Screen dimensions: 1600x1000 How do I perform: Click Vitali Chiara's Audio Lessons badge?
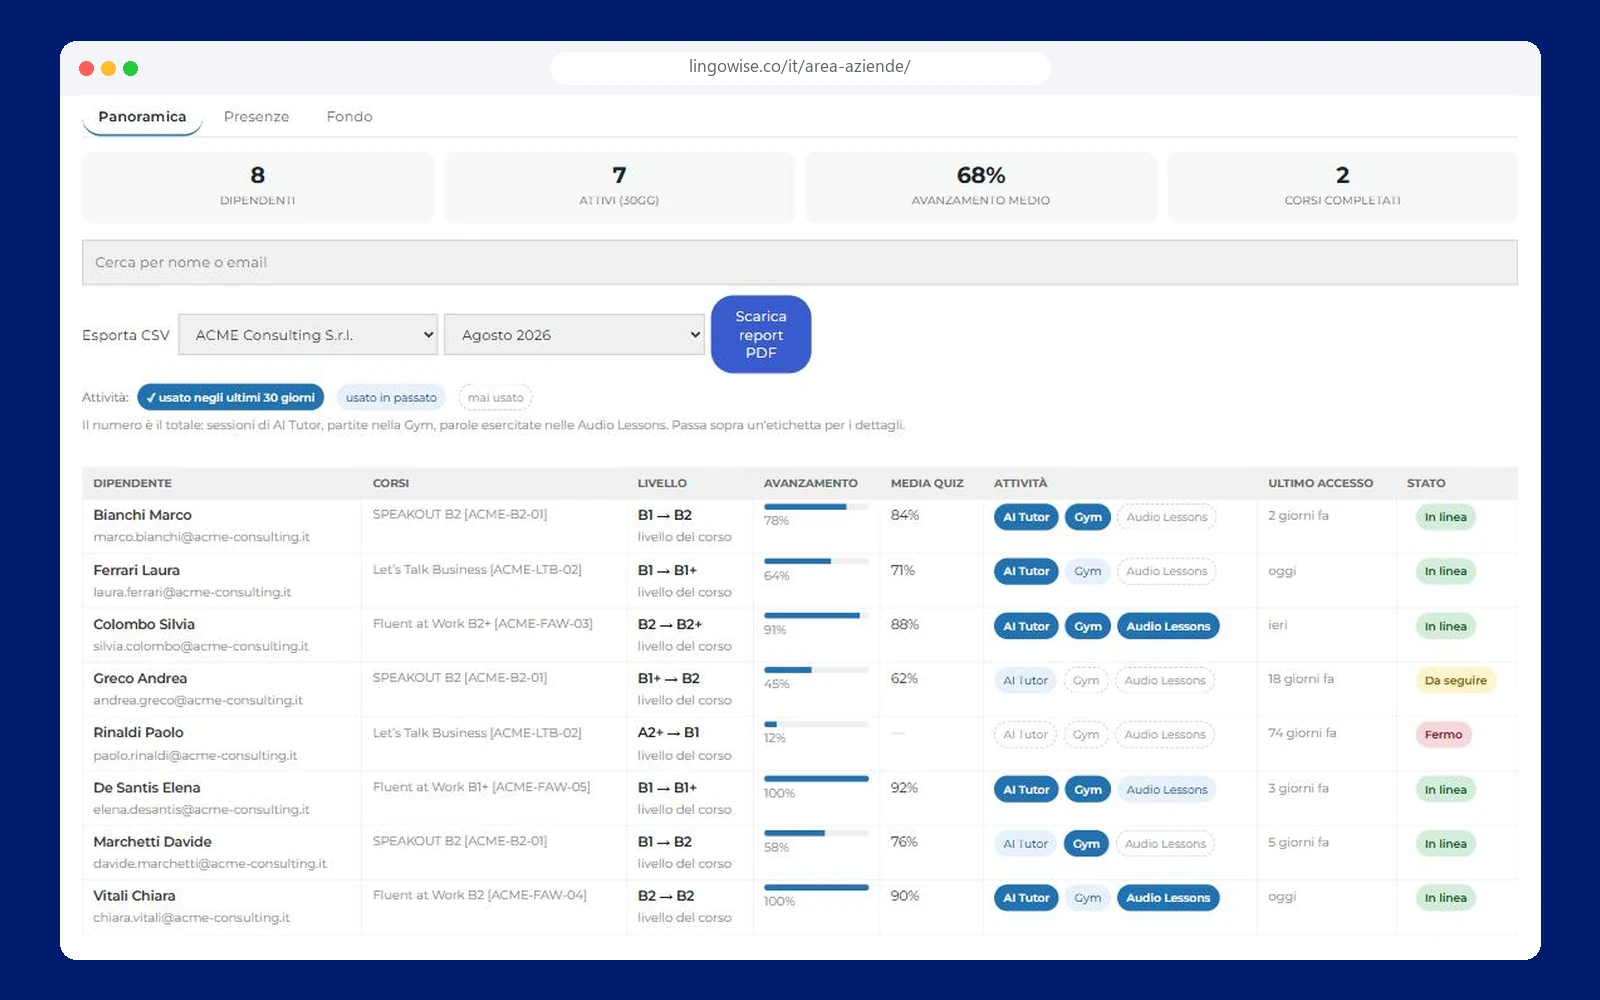click(x=1167, y=898)
